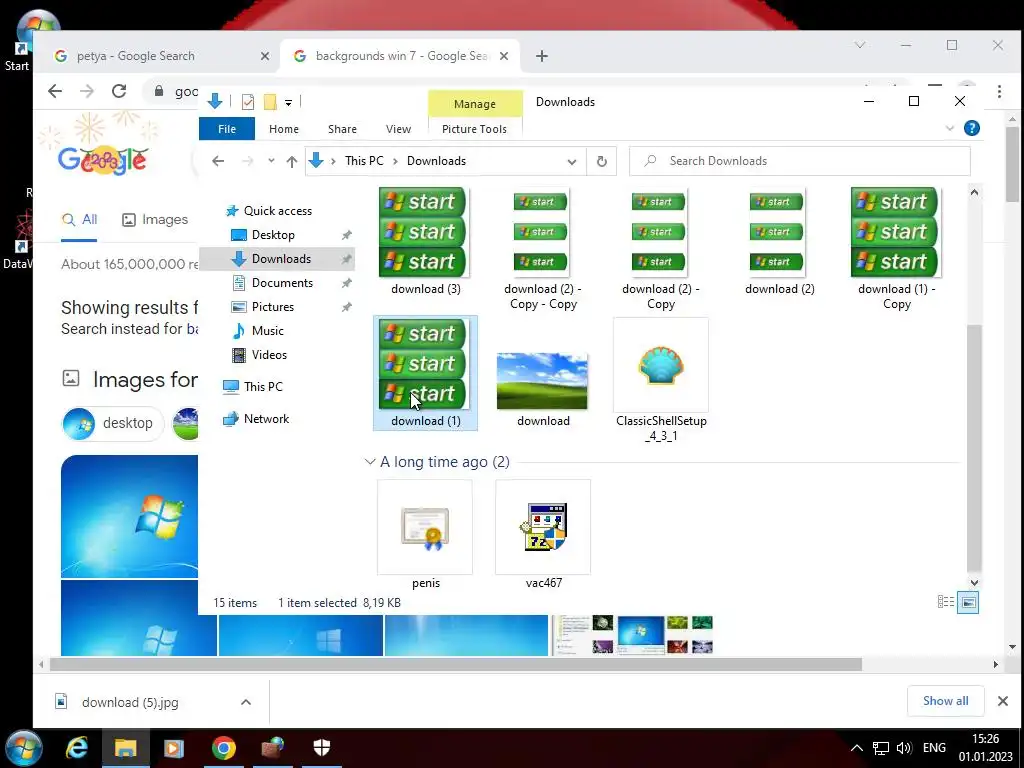Open the download (3) image file
Screen dimensions: 1024x768
coord(425,241)
